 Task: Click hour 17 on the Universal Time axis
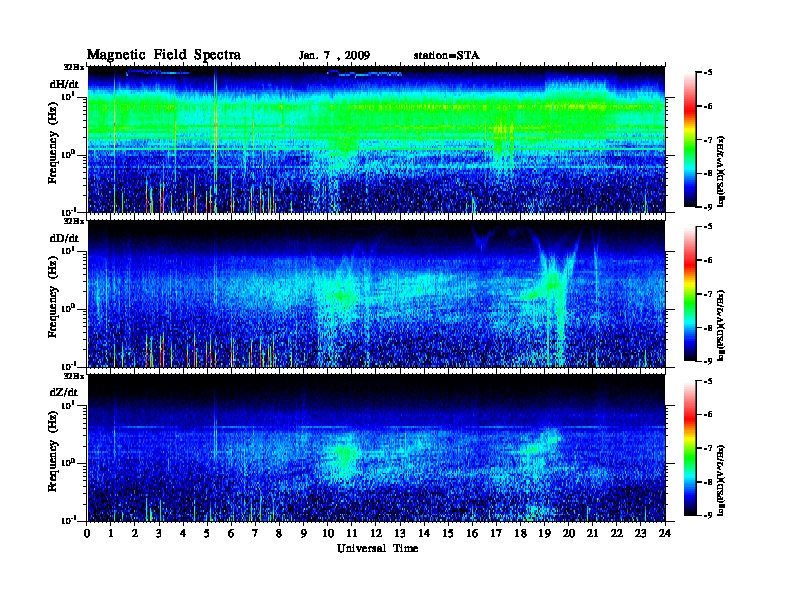click(x=496, y=533)
